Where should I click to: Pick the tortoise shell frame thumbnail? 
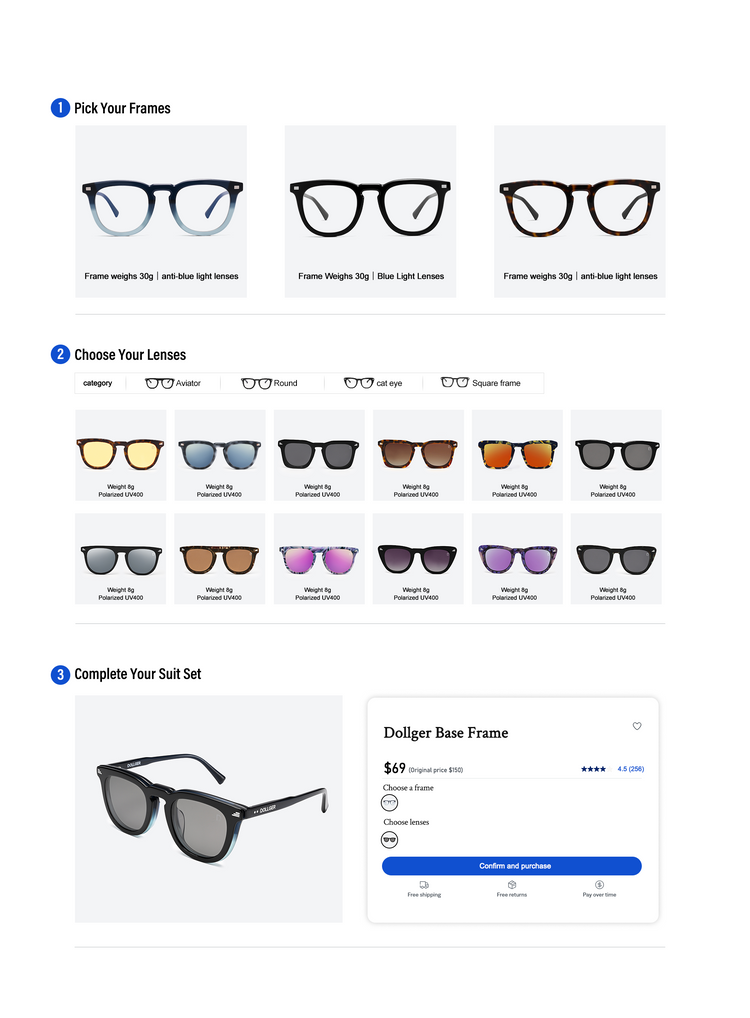580,212
